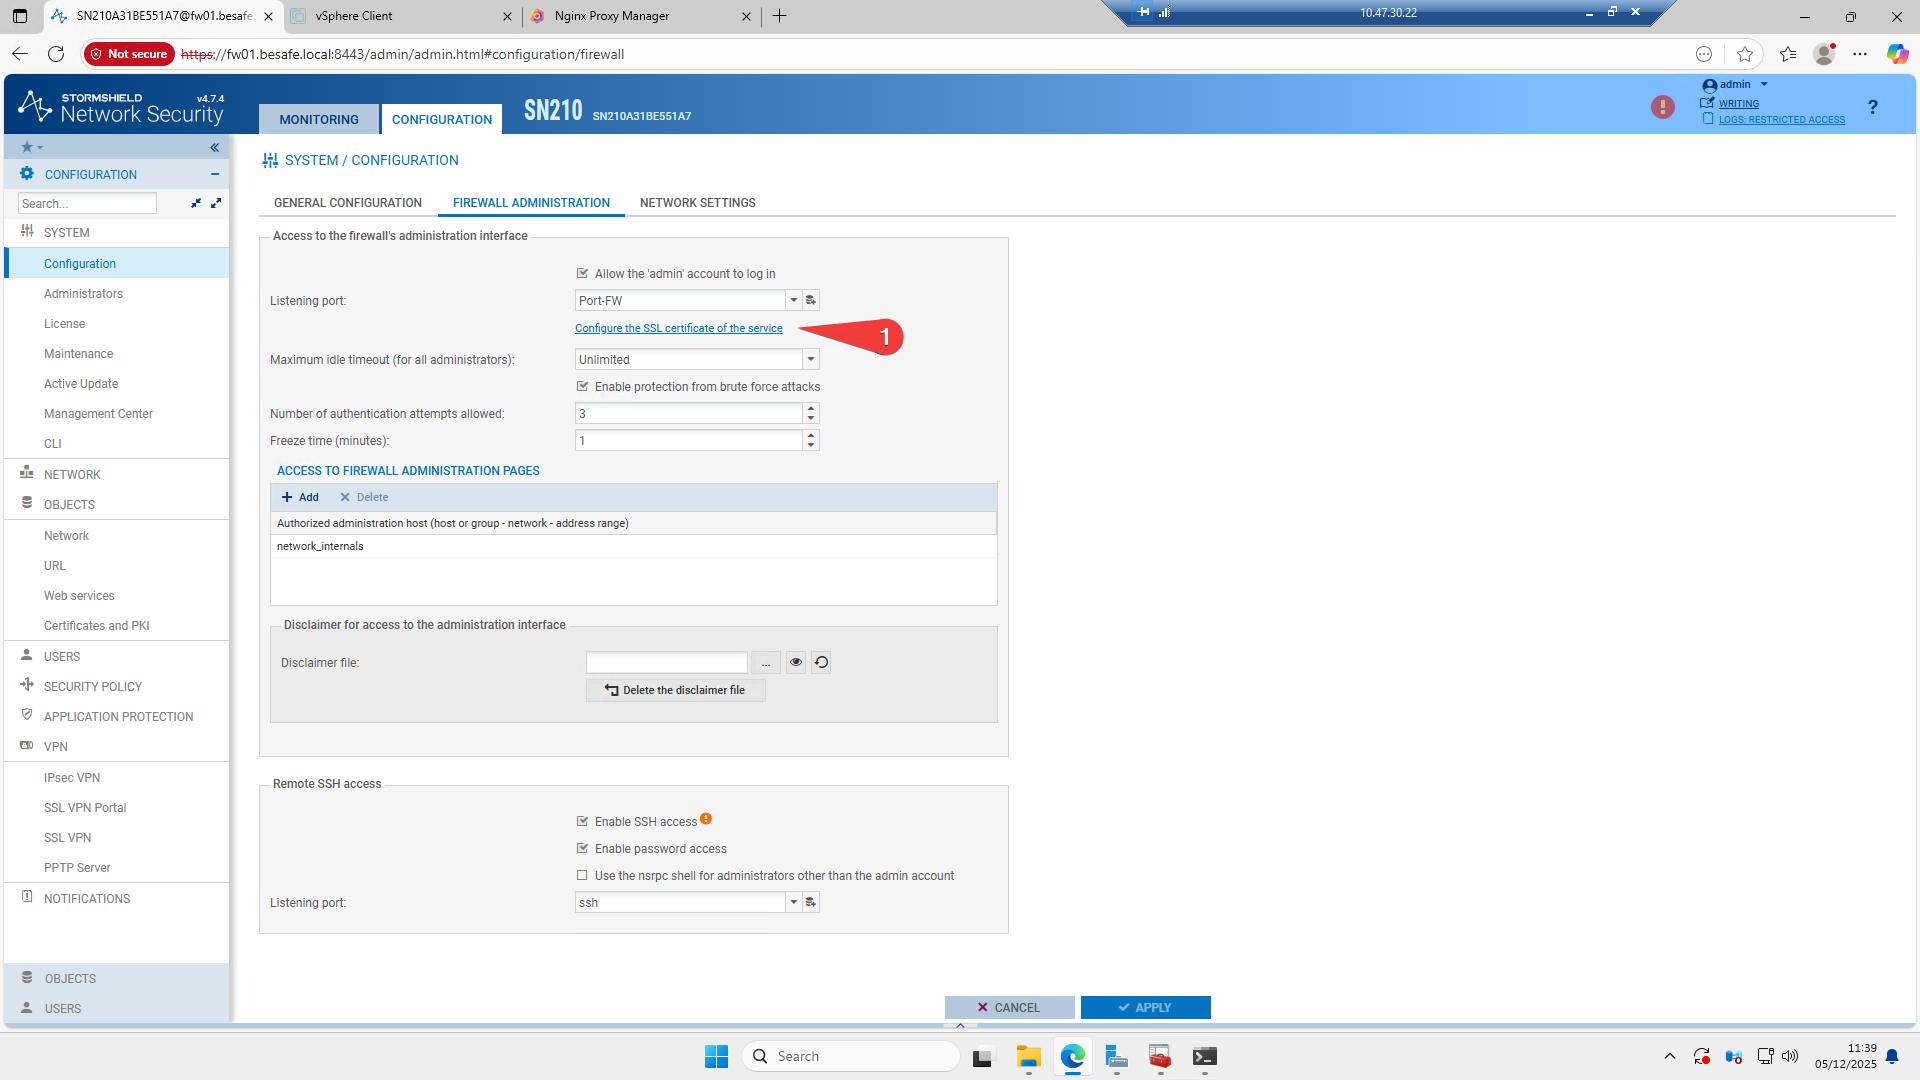Reset the disclaimer file with refresh icon

point(821,662)
